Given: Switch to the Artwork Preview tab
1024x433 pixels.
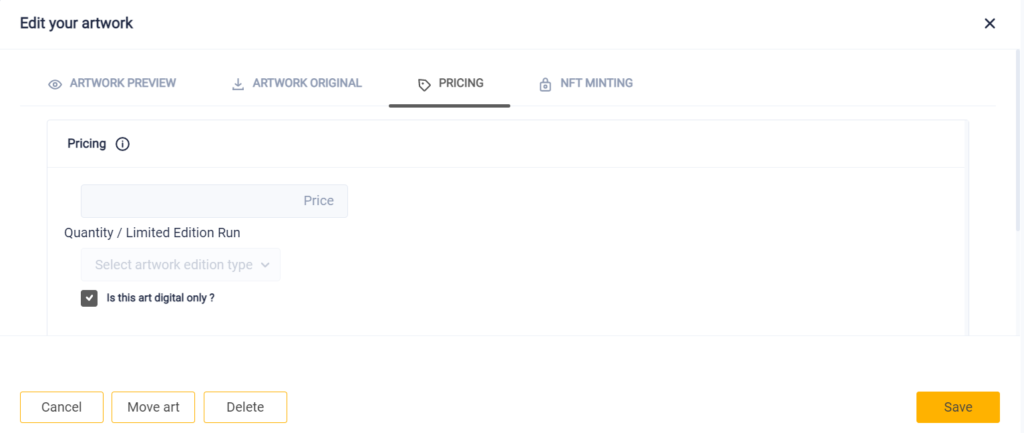Looking at the screenshot, I should click(112, 84).
